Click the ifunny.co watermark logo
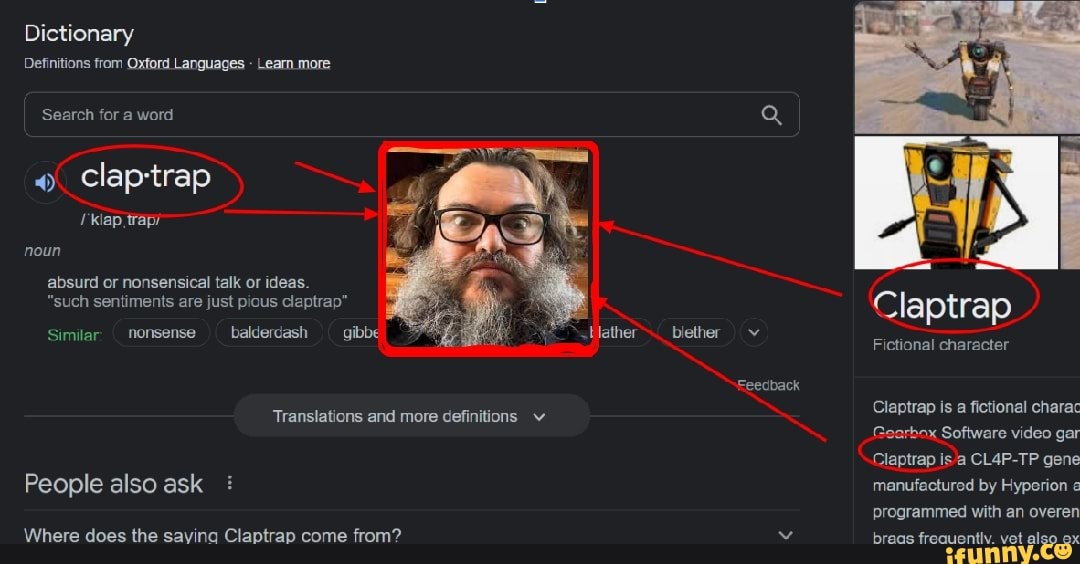The width and height of the screenshot is (1080, 564). [1010, 553]
